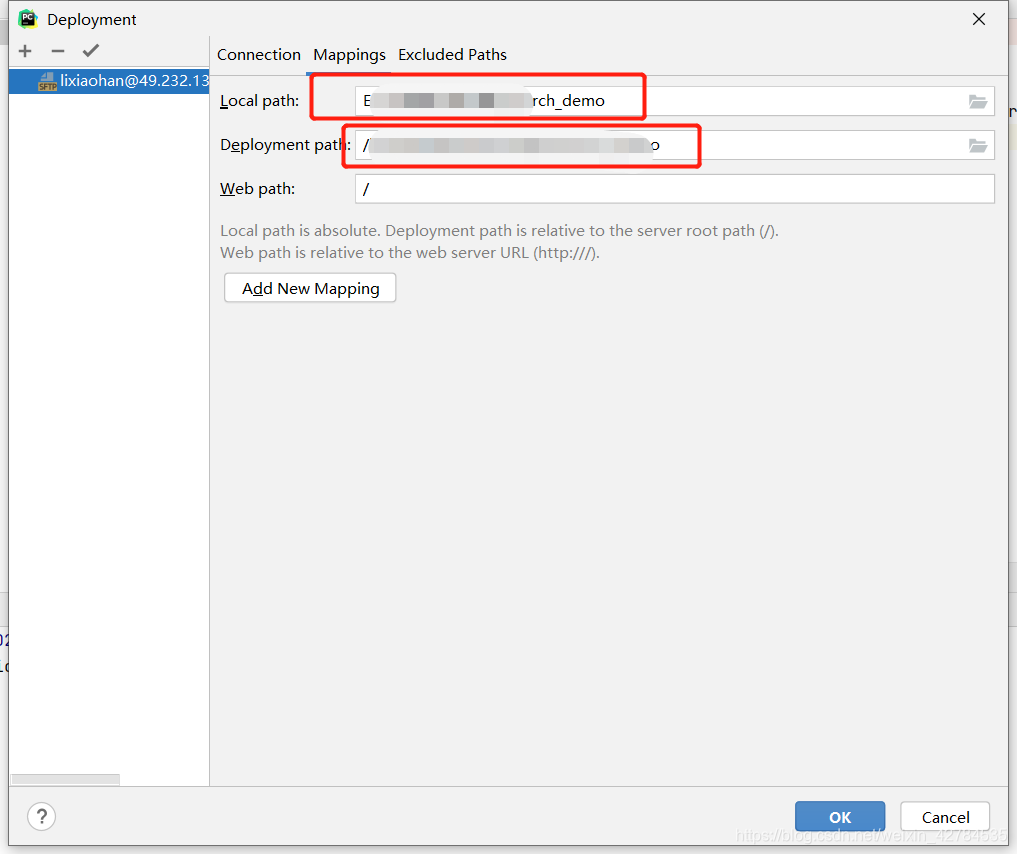The image size is (1017, 854).
Task: Open the Excluded Paths tab
Action: pyautogui.click(x=452, y=55)
